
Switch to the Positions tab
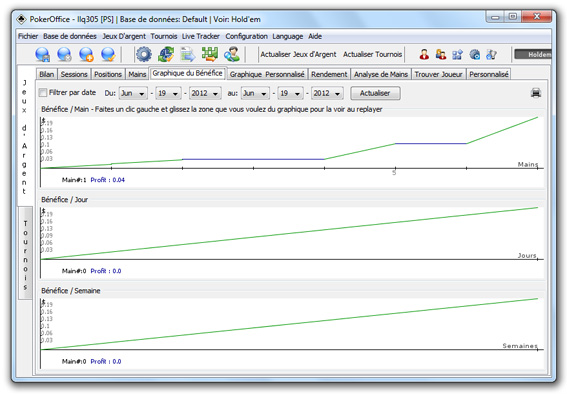click(108, 74)
